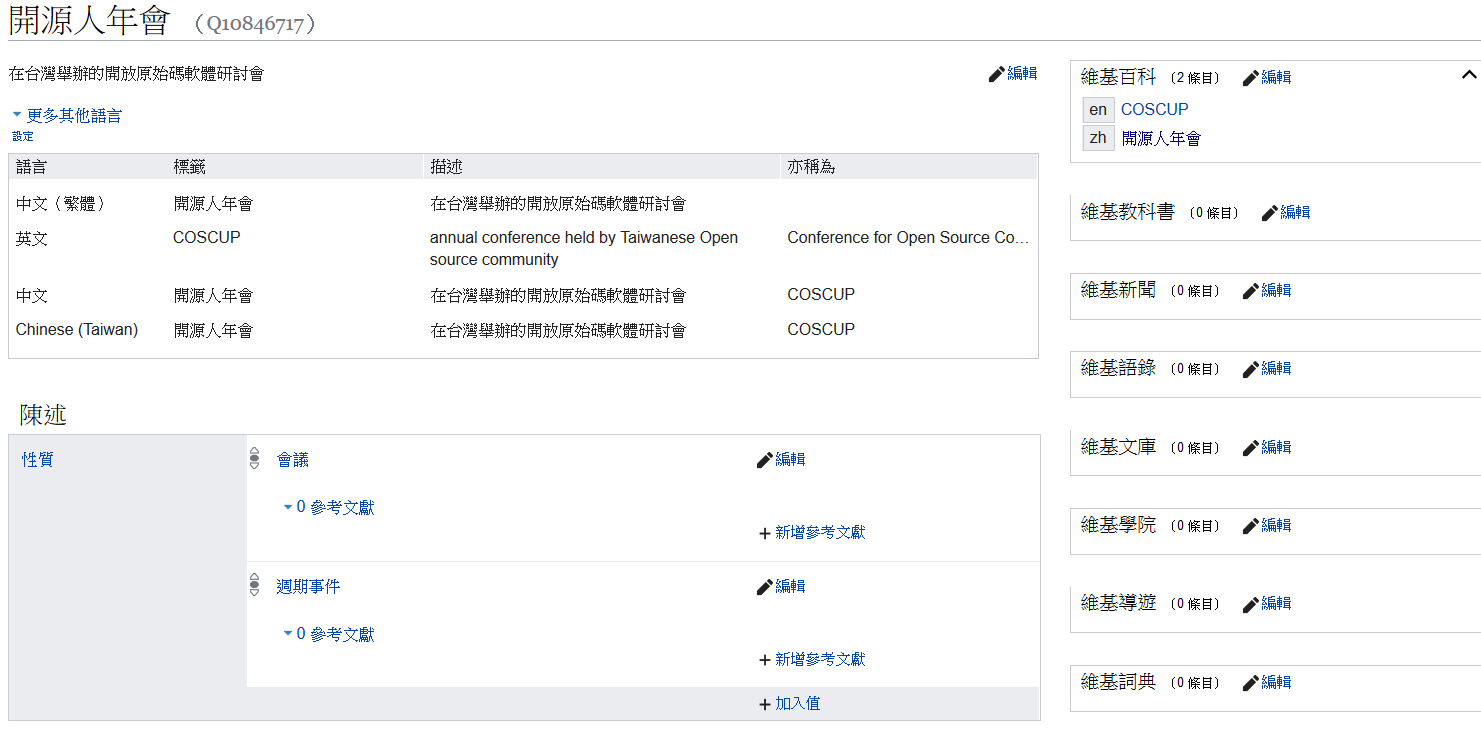This screenshot has width=1481, height=742.
Task: Click the pencil icon in the 維基文庫 section
Action: (1250, 448)
